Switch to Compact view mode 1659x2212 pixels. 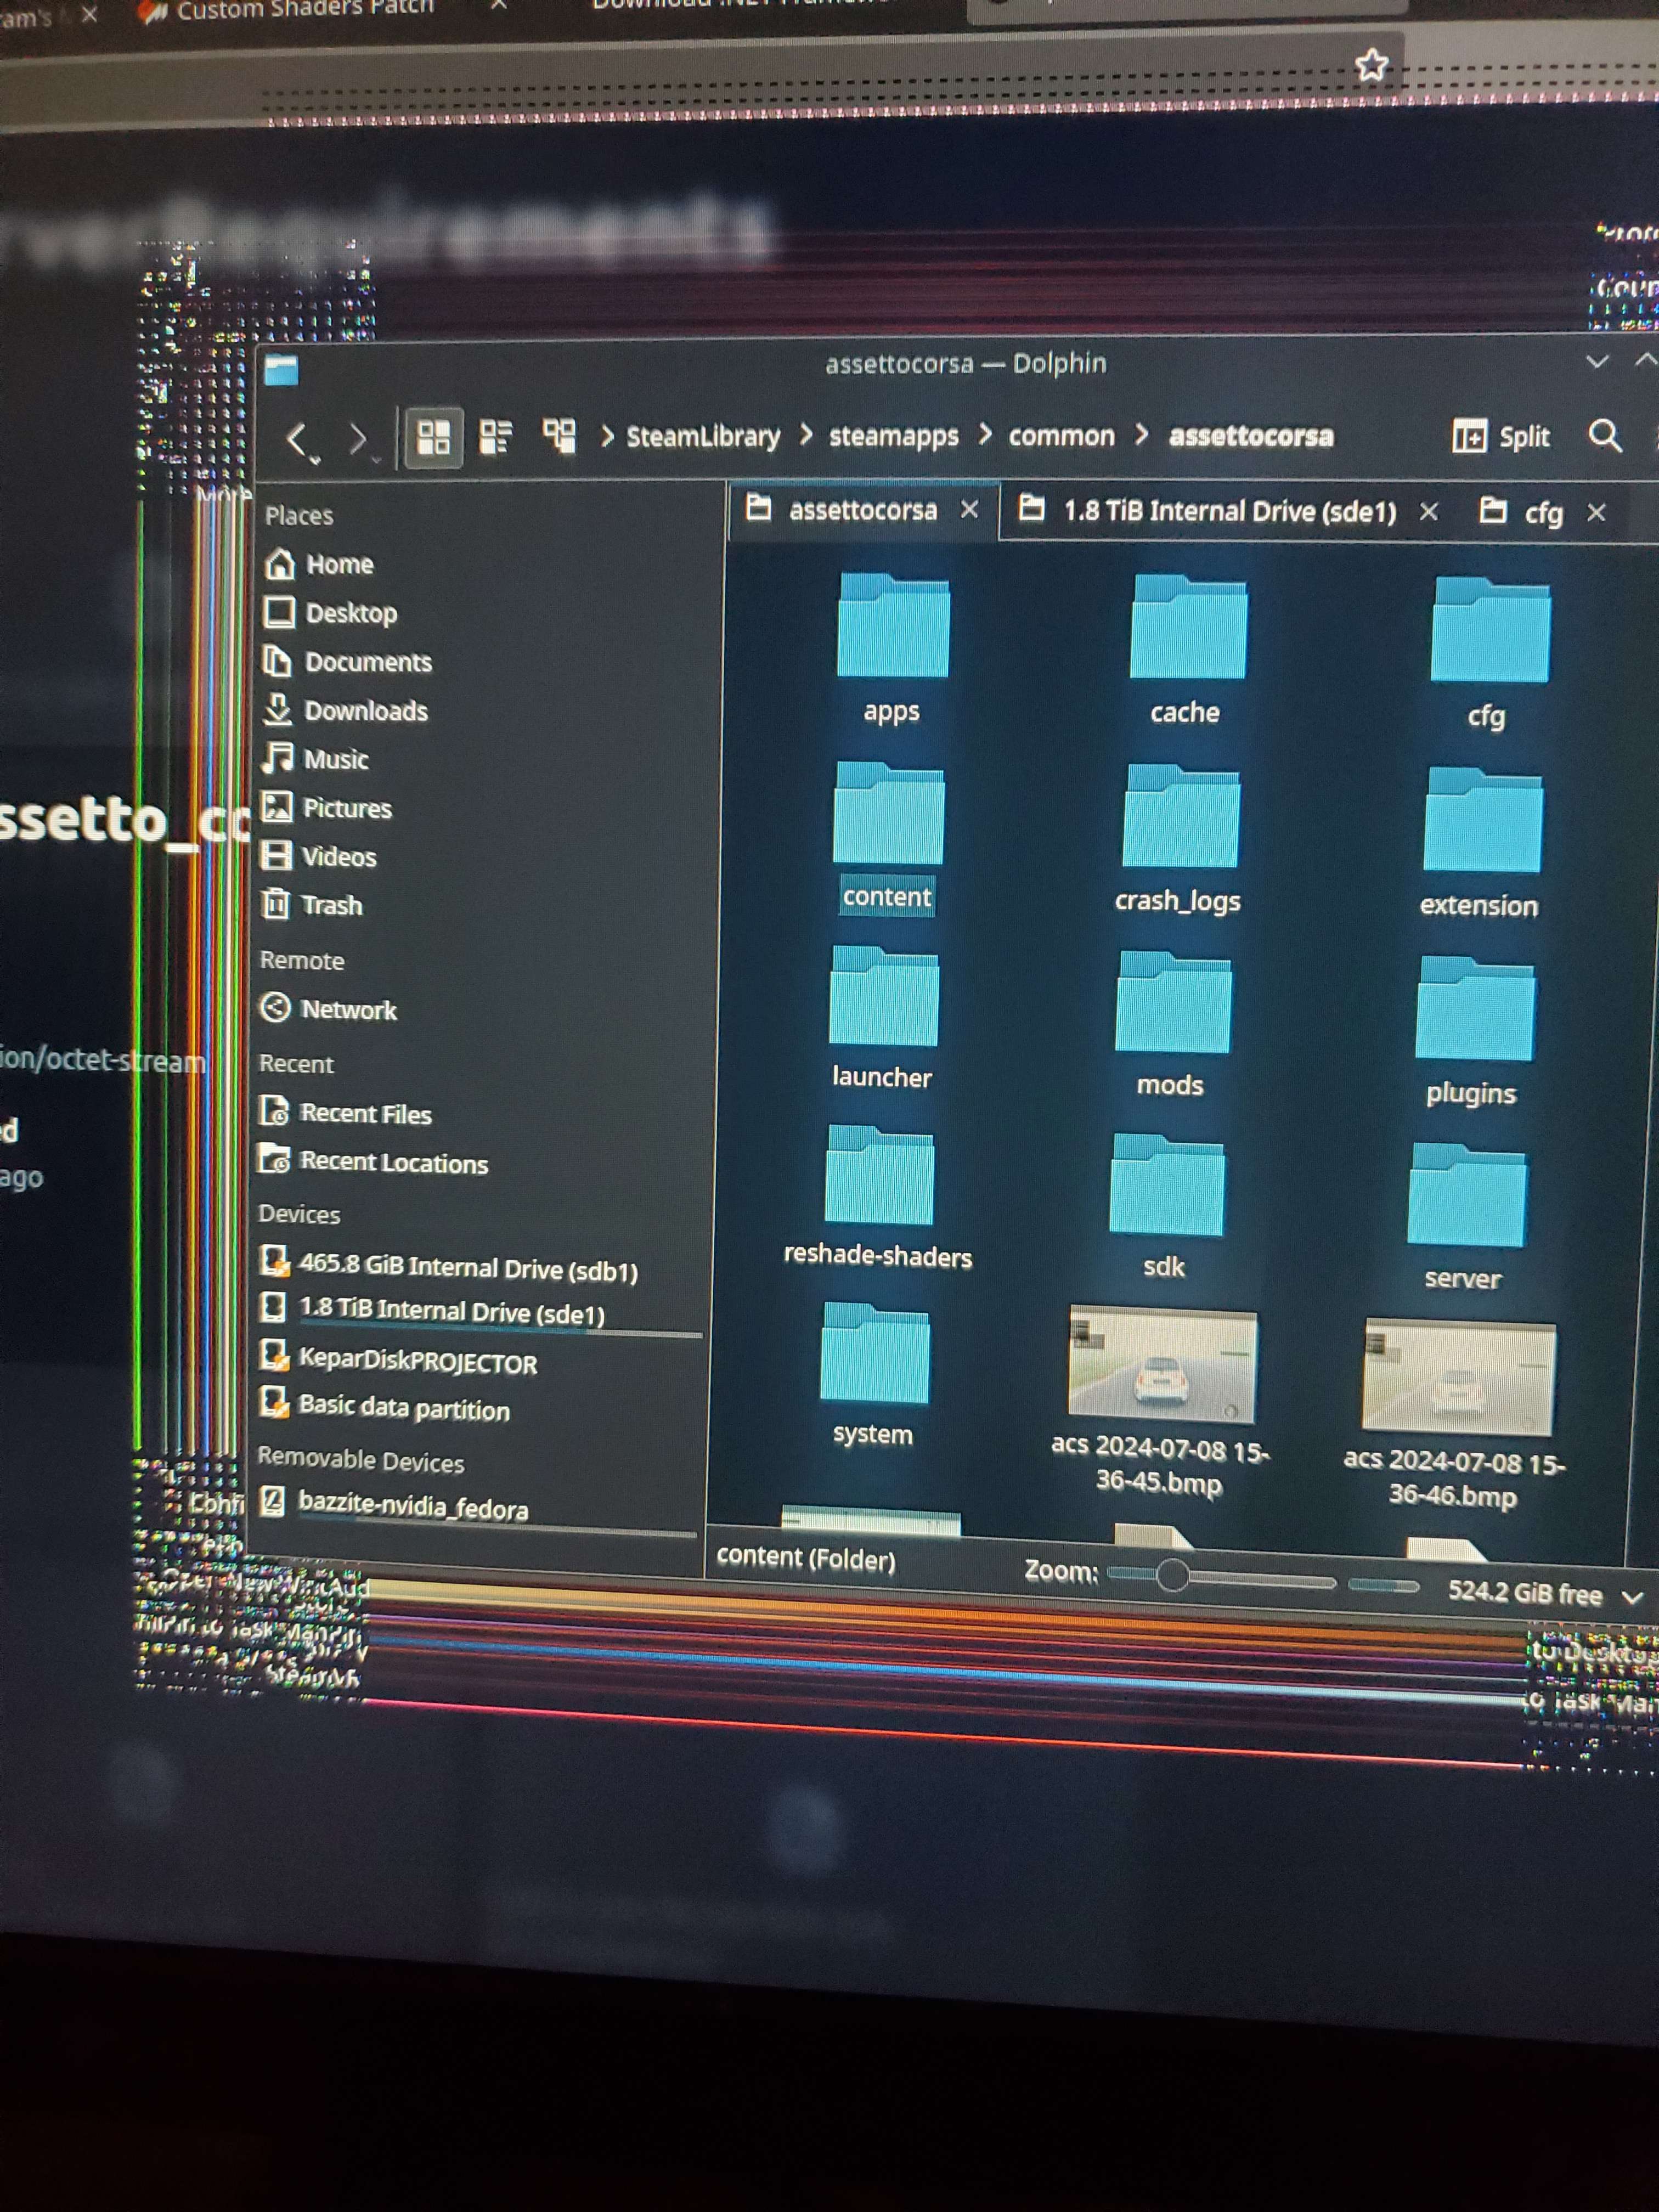point(496,437)
